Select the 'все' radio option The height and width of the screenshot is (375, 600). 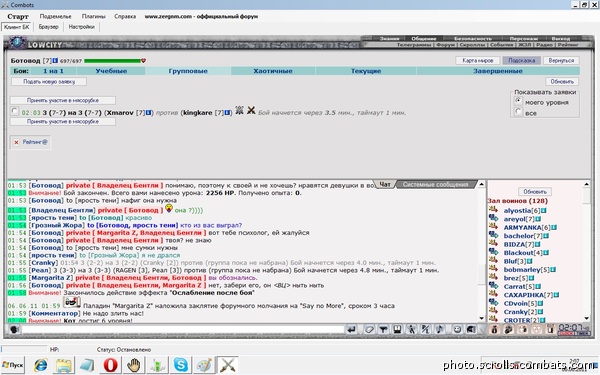click(518, 112)
